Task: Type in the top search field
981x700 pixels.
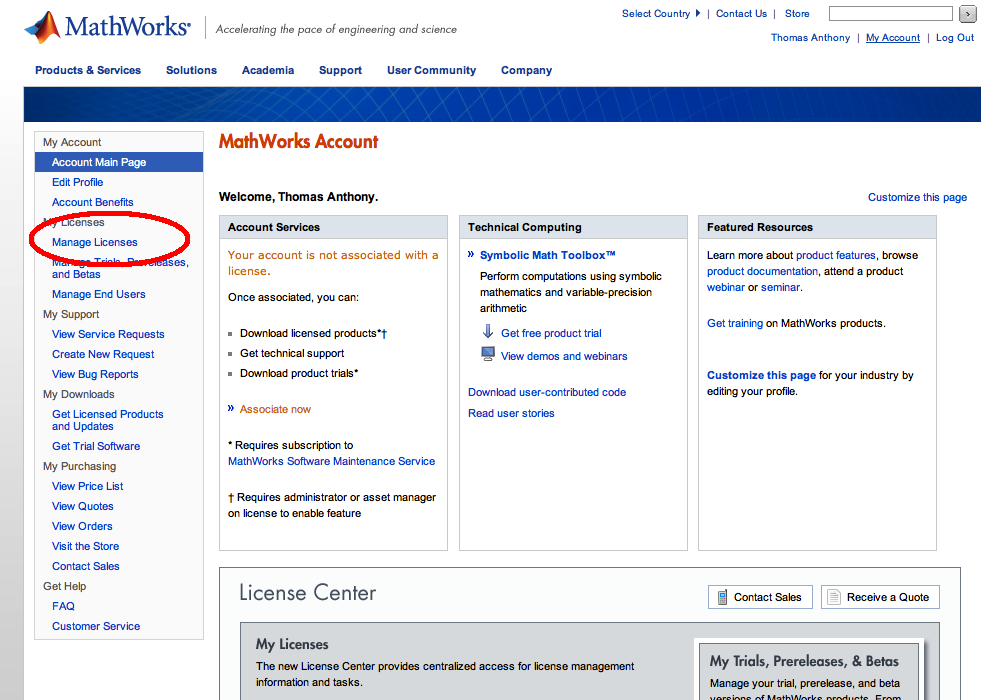Action: (890, 14)
